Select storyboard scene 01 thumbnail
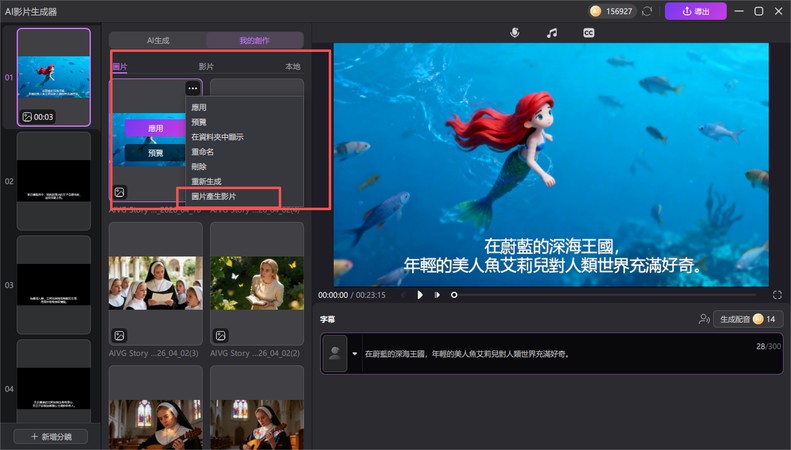The height and width of the screenshot is (450, 791). [54, 77]
